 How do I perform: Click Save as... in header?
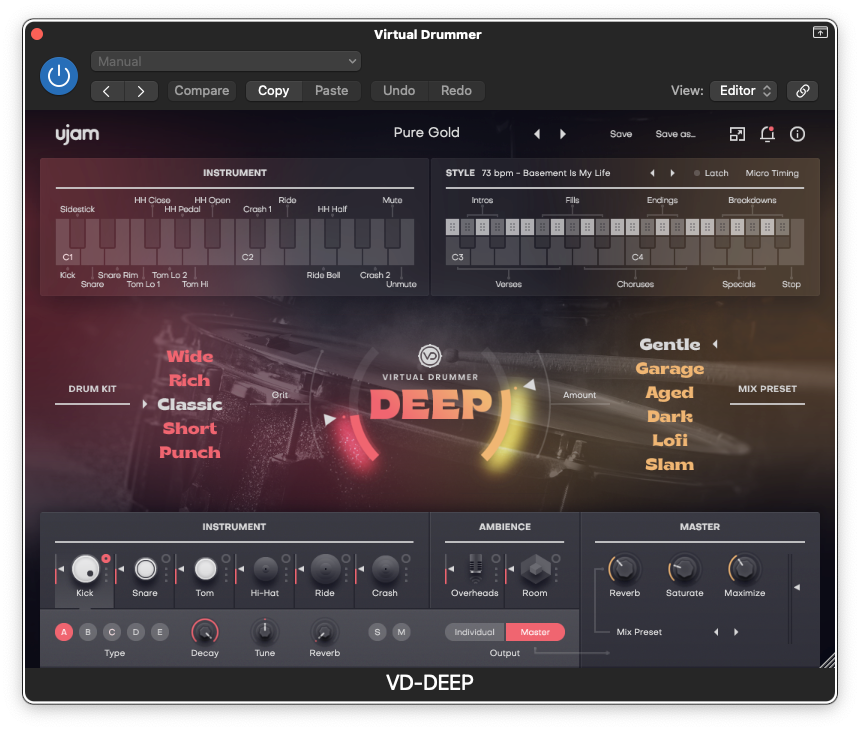[675, 134]
